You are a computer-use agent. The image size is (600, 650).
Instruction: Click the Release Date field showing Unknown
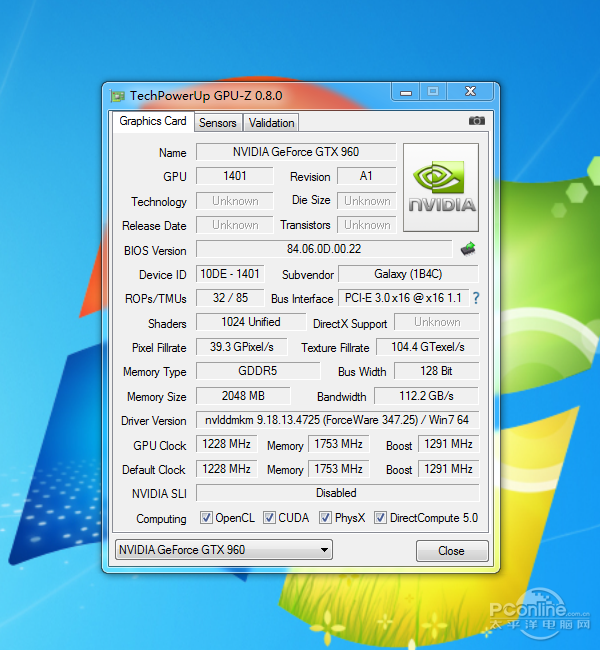(235, 225)
